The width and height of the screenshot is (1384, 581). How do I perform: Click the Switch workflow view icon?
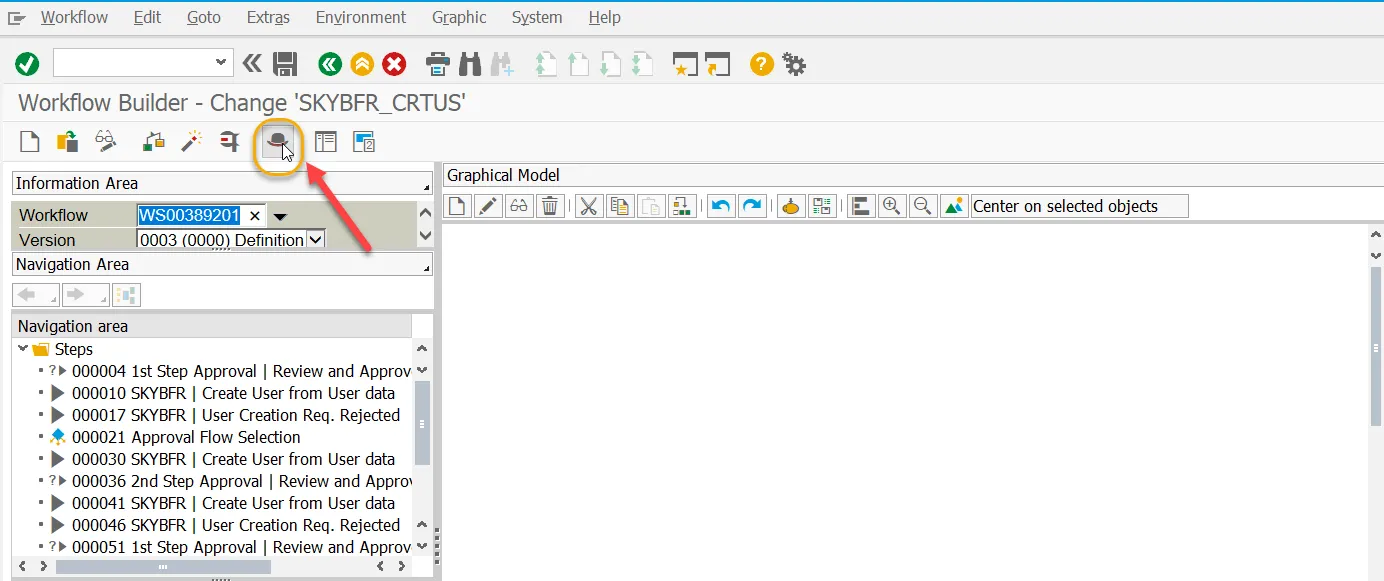coord(363,142)
